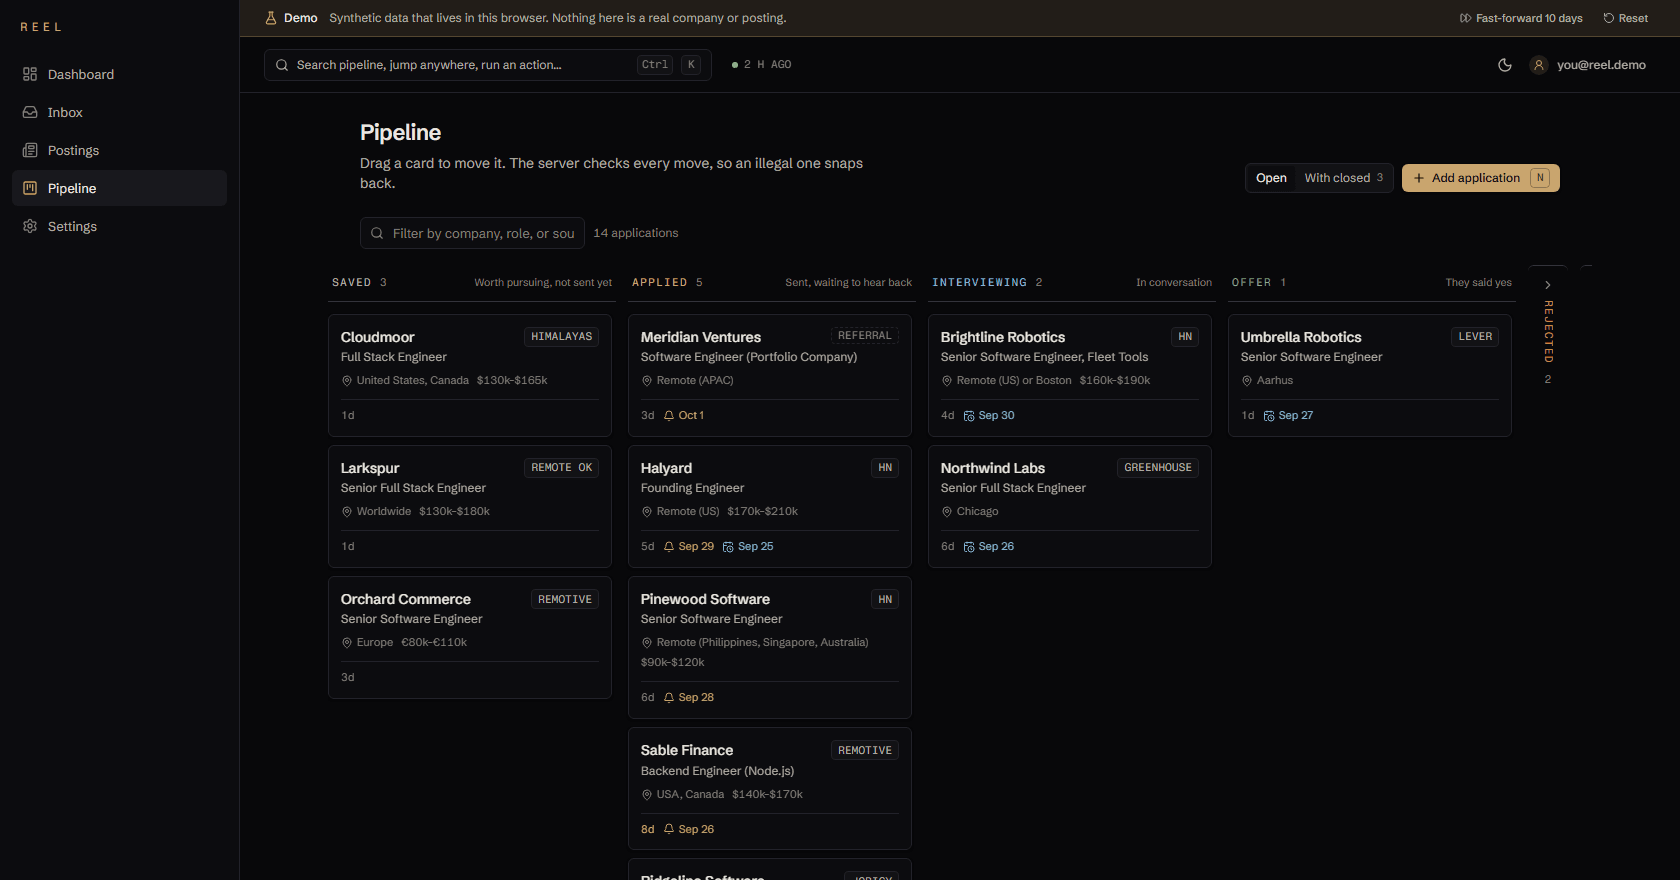Image resolution: width=1680 pixels, height=880 pixels.
Task: Click the filter field magnifier icon
Action: coord(377,233)
